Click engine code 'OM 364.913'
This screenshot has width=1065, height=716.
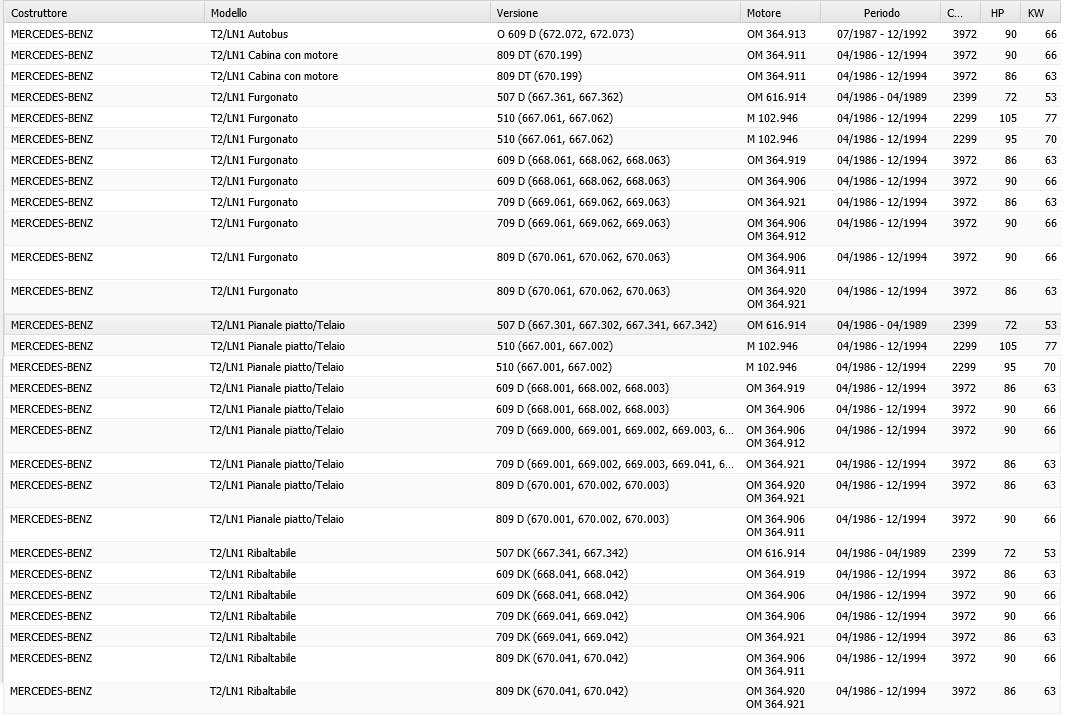(x=776, y=34)
